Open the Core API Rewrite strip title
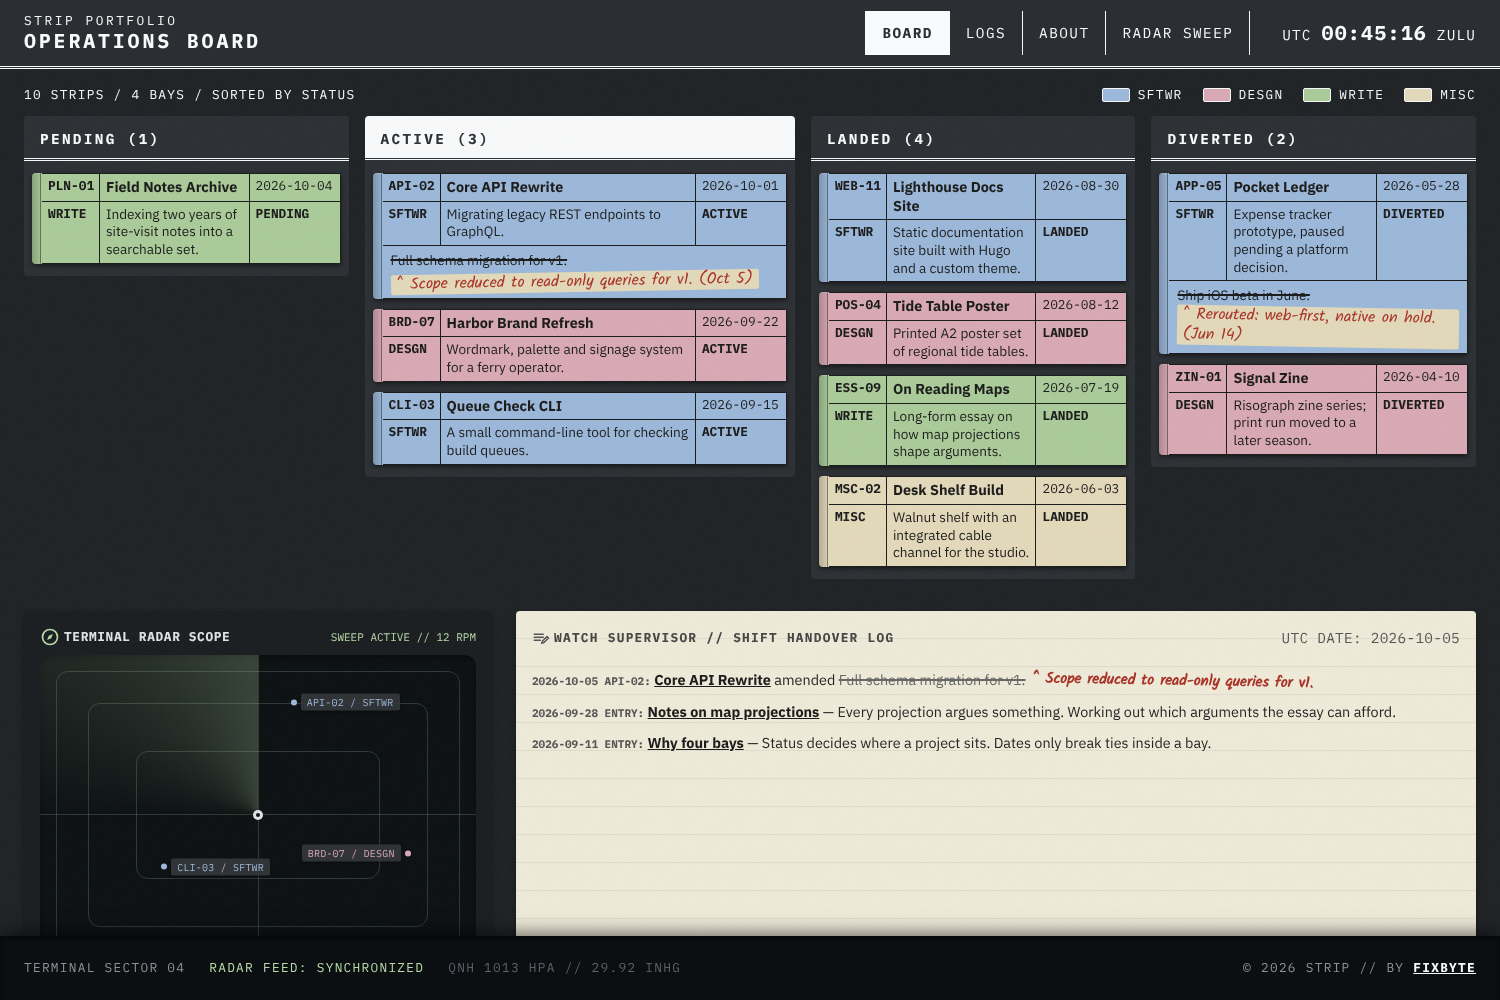Viewport: 1500px width, 1000px height. (x=505, y=187)
